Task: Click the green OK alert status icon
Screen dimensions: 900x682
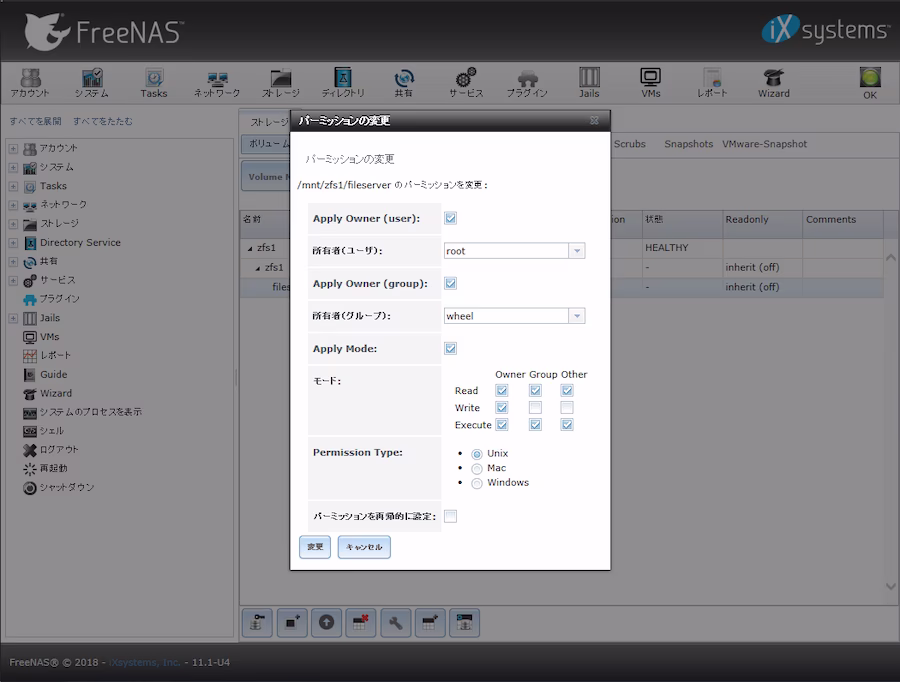Action: [x=870, y=83]
